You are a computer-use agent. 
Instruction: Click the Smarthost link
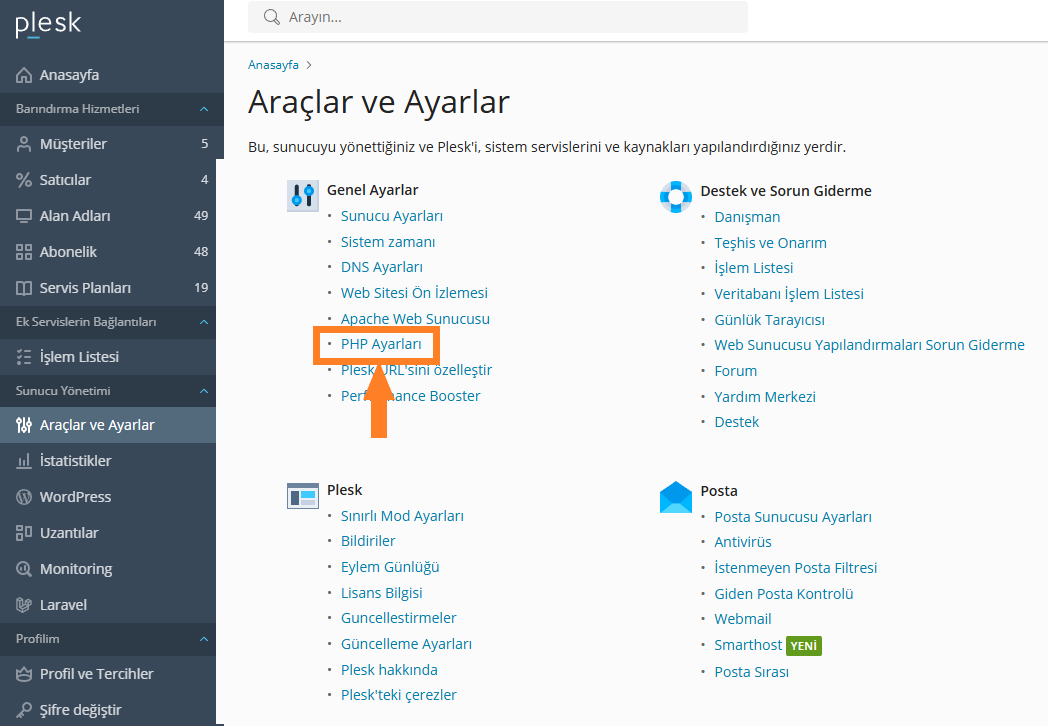748,645
